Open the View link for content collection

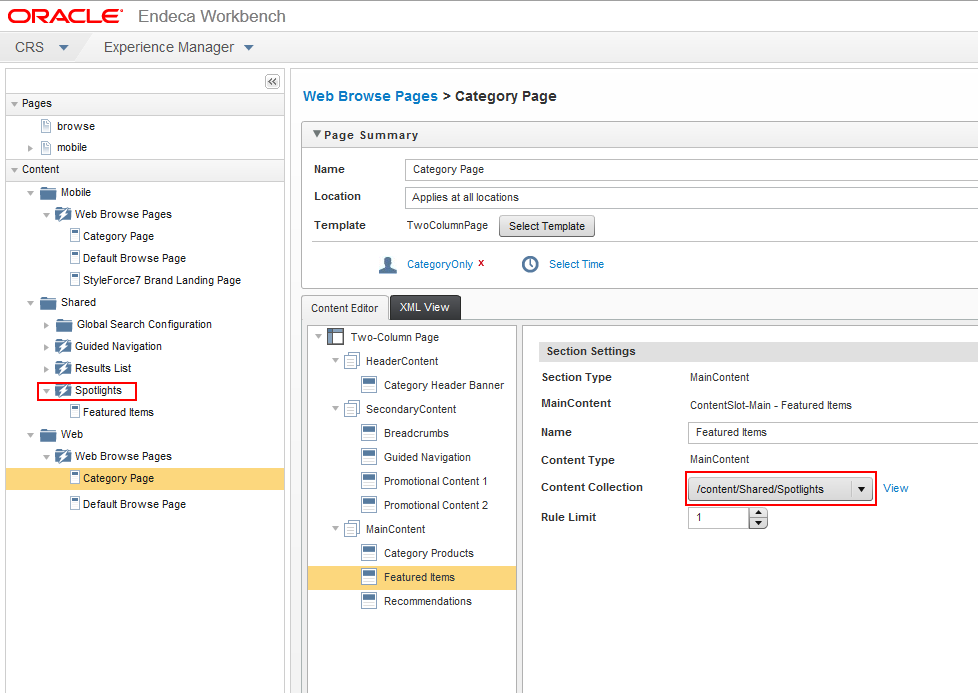tap(896, 488)
